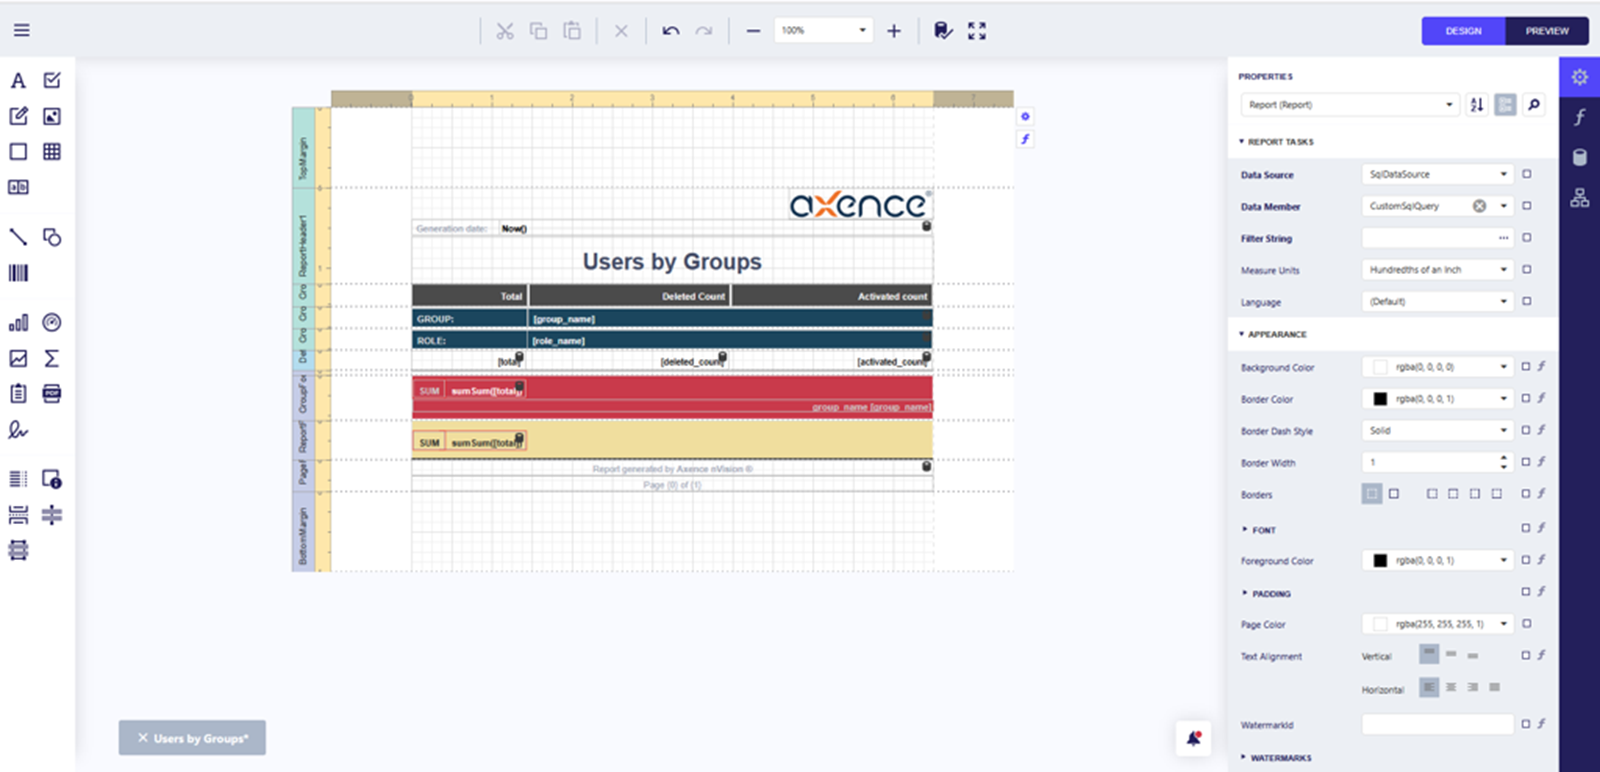Viewport: 1600px width, 772px height.
Task: Click the Cut scissors icon
Action: (505, 31)
